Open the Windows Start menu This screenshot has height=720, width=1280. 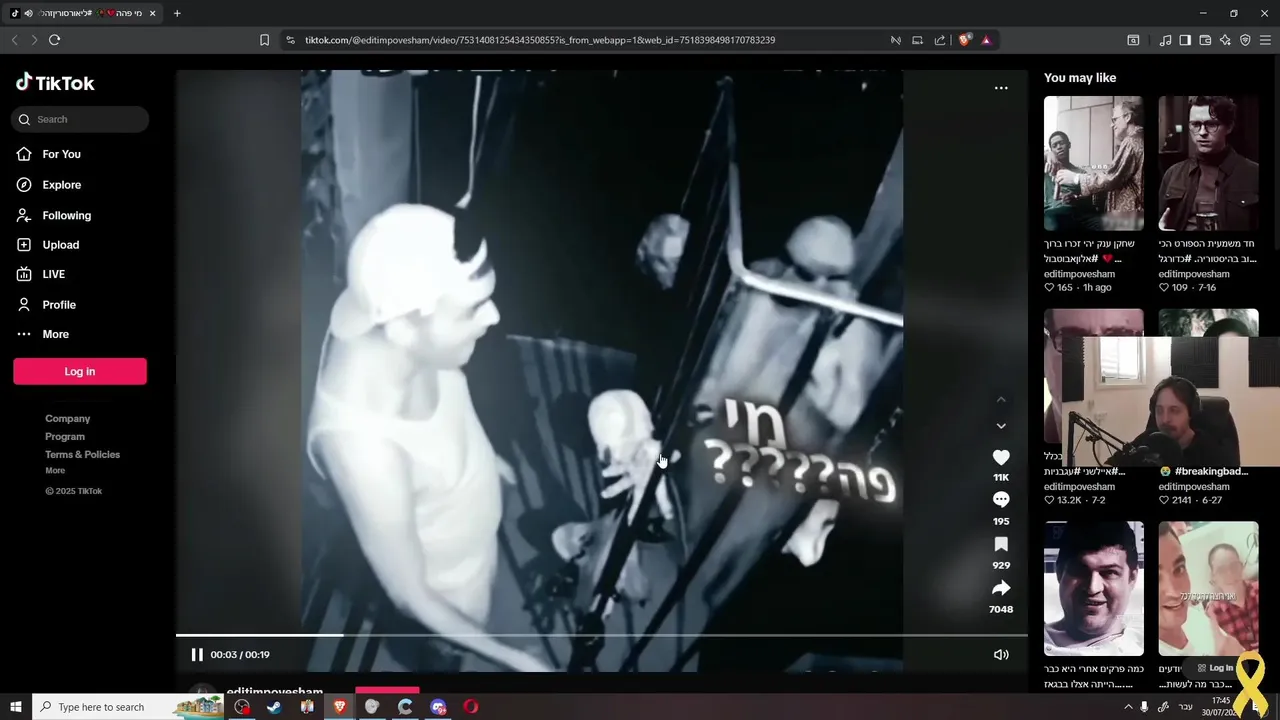point(15,707)
